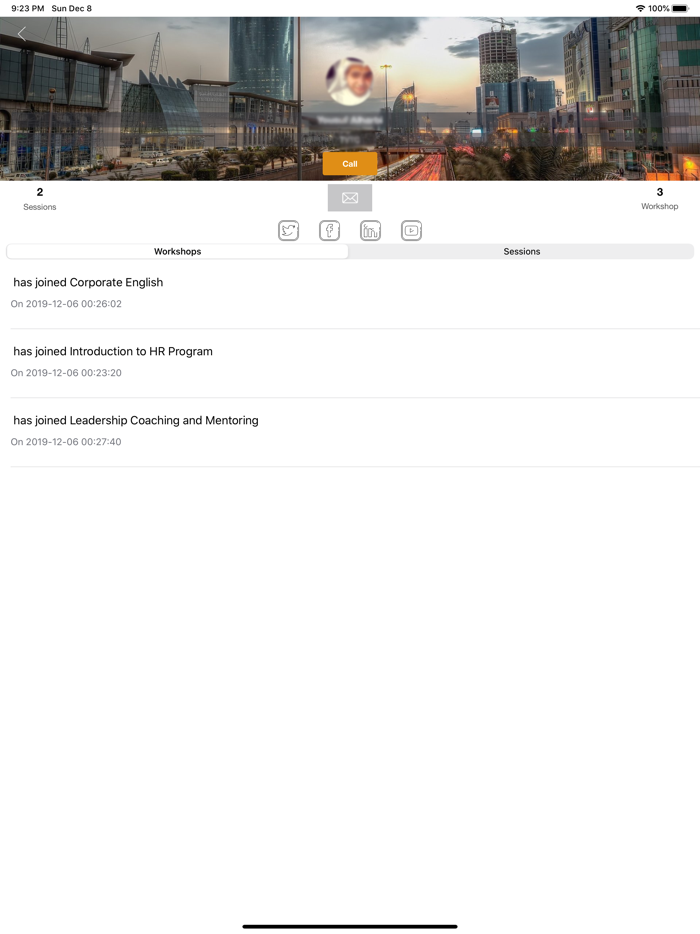Tap the Wi-Fi status icon

click(x=640, y=8)
